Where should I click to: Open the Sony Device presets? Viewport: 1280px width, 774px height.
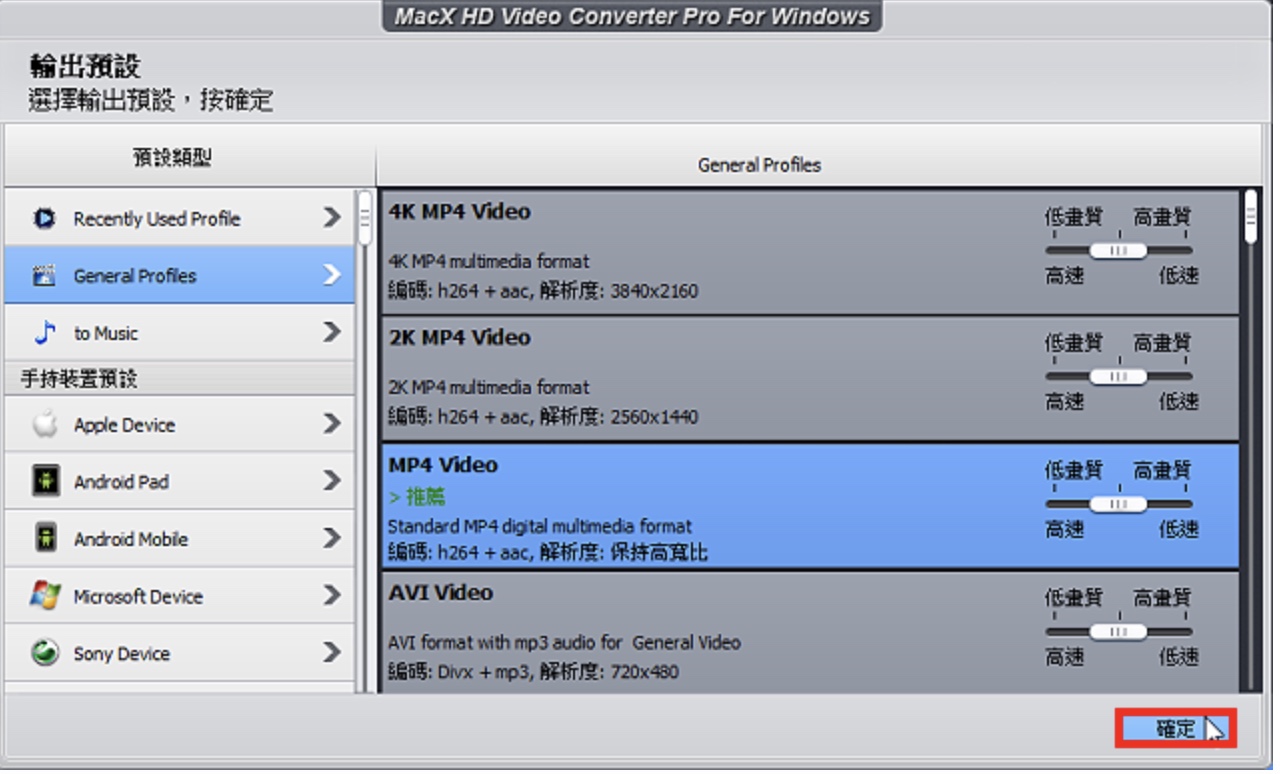179,653
